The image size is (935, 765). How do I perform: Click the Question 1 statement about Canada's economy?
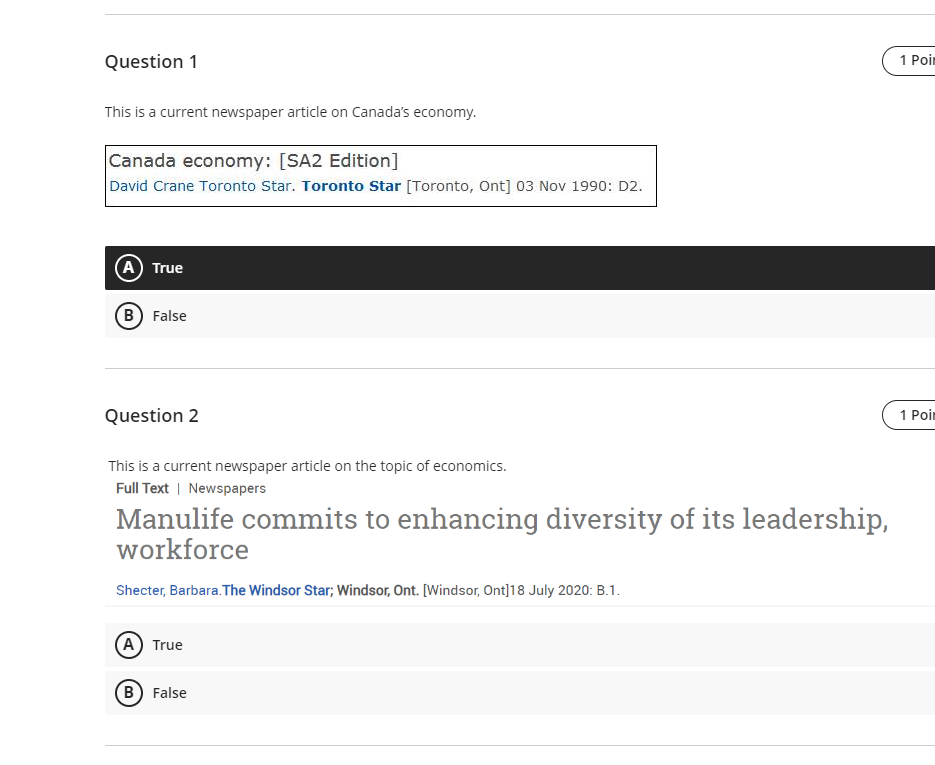[x=290, y=112]
